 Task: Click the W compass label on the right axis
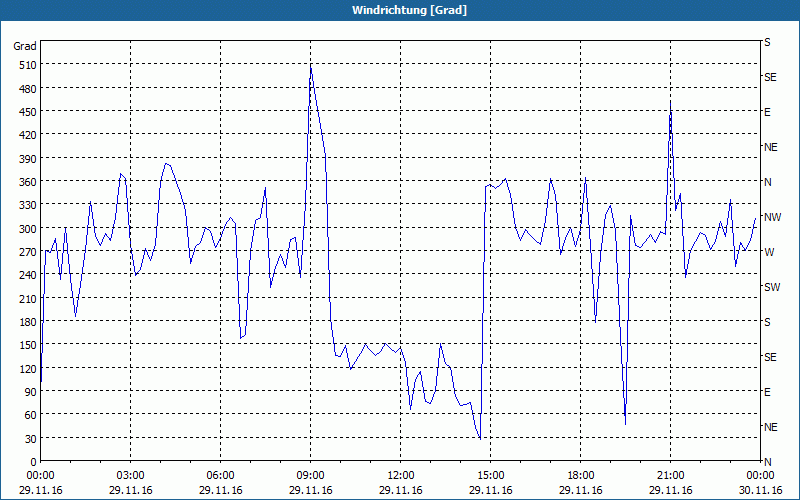[x=769, y=252]
